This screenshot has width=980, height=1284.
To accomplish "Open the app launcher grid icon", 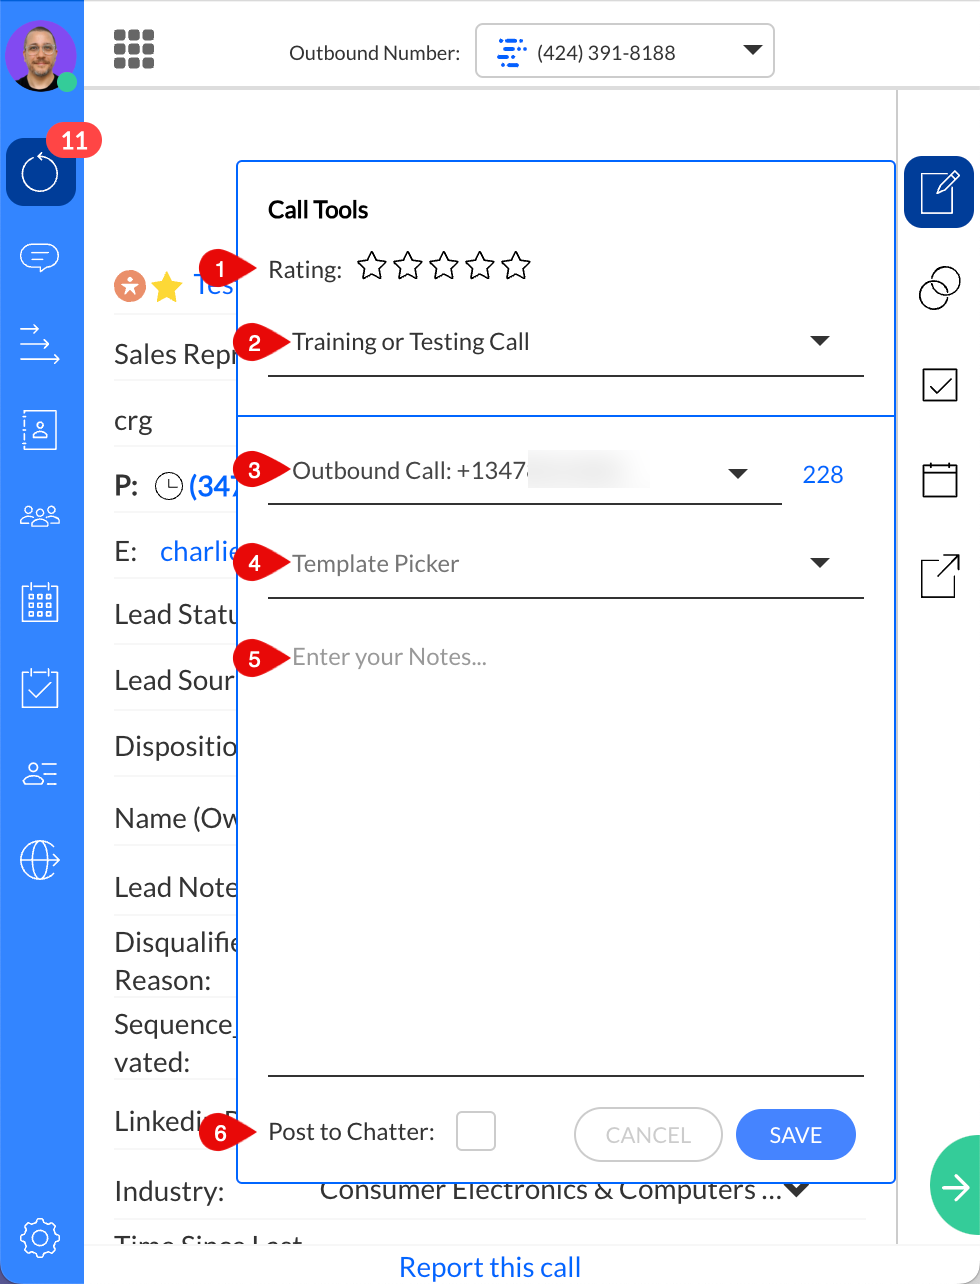I will click(133, 50).
